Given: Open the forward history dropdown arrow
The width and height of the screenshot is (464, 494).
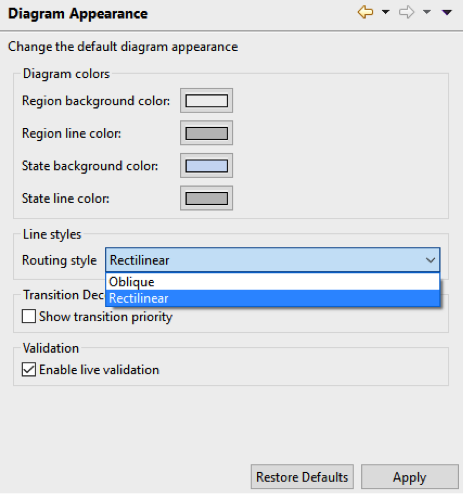Looking at the screenshot, I should click(427, 12).
